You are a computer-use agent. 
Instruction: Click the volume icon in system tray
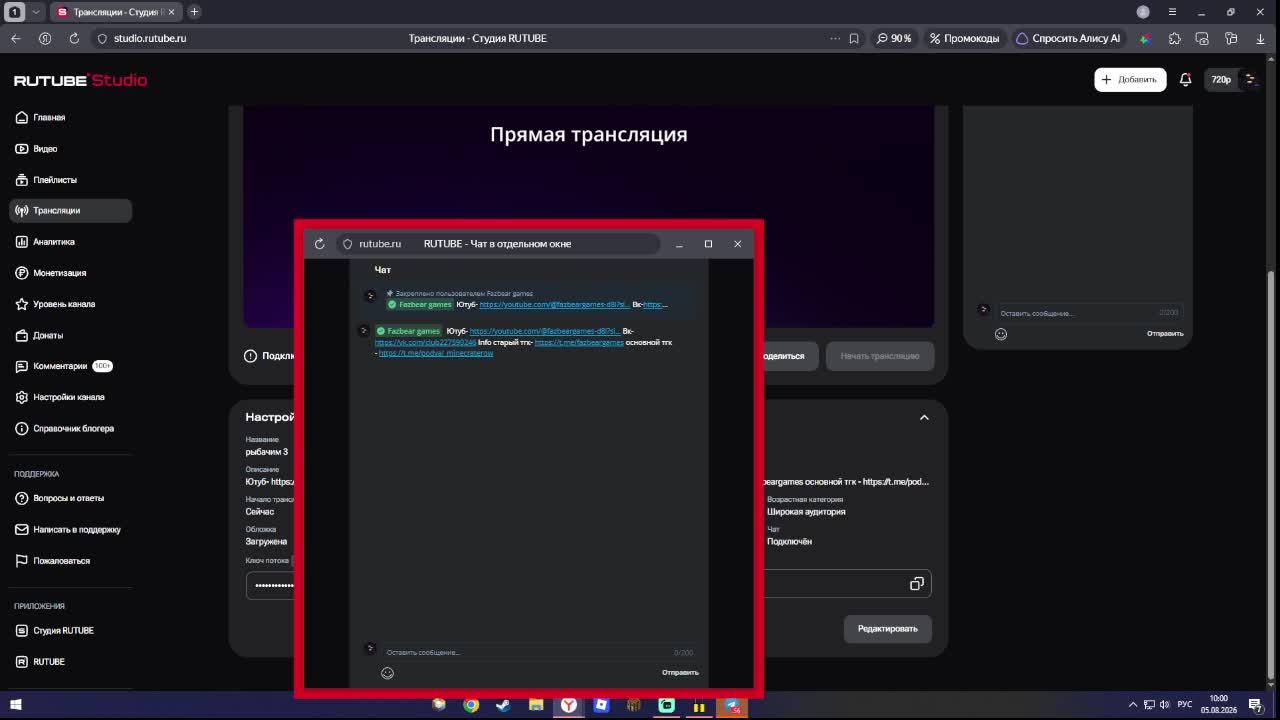(1165, 705)
